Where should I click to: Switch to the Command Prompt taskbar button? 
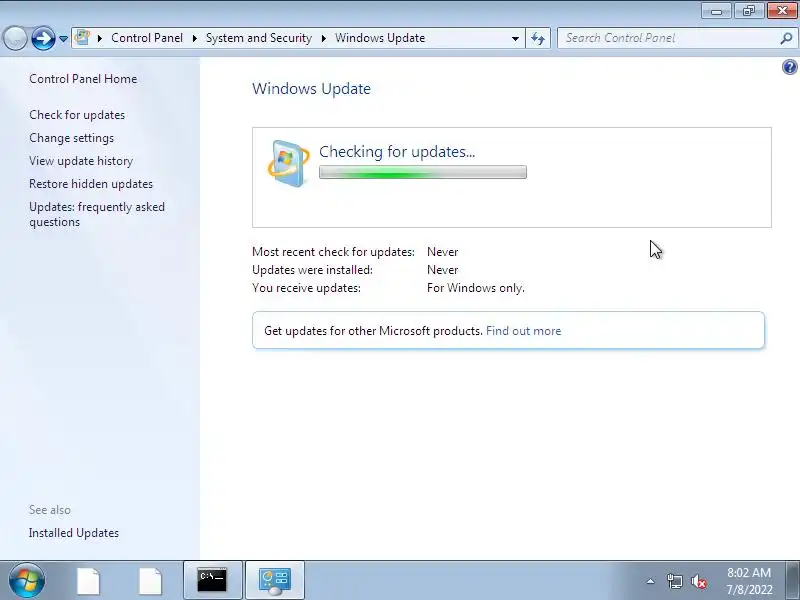pos(212,580)
